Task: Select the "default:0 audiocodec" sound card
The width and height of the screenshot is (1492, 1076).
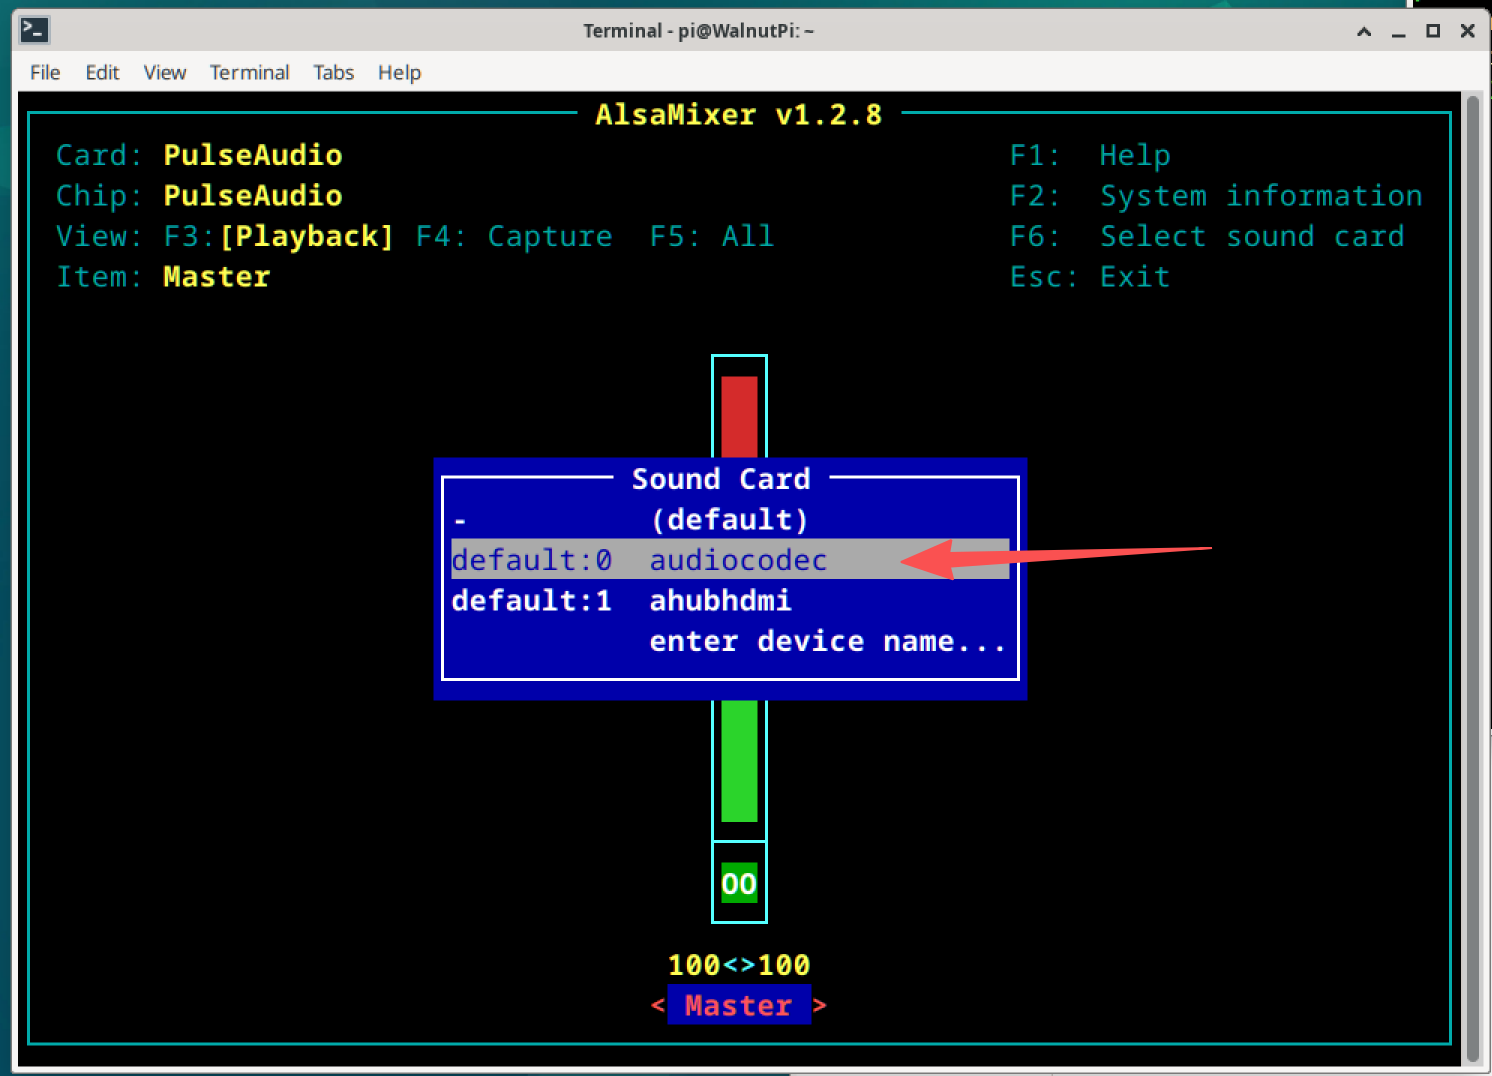Action: click(730, 559)
